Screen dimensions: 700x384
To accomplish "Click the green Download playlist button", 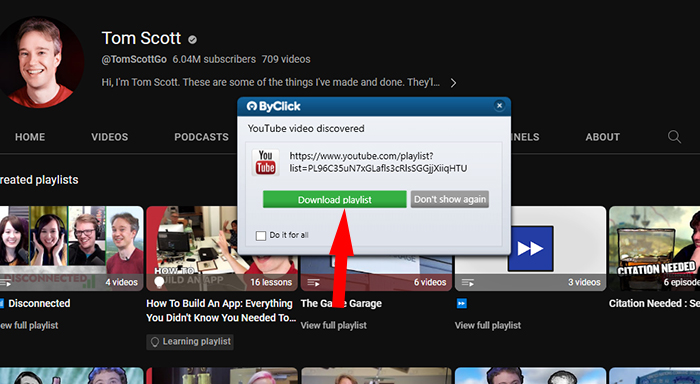I will pyautogui.click(x=334, y=200).
